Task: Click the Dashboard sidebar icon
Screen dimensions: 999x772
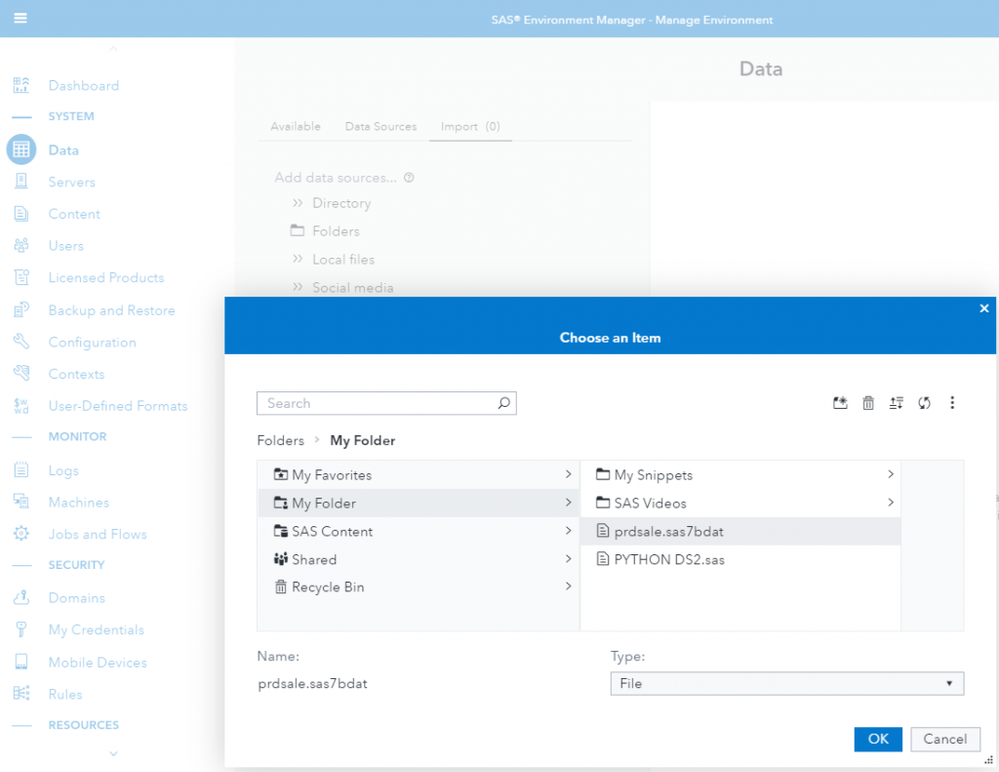Action: click(21, 85)
